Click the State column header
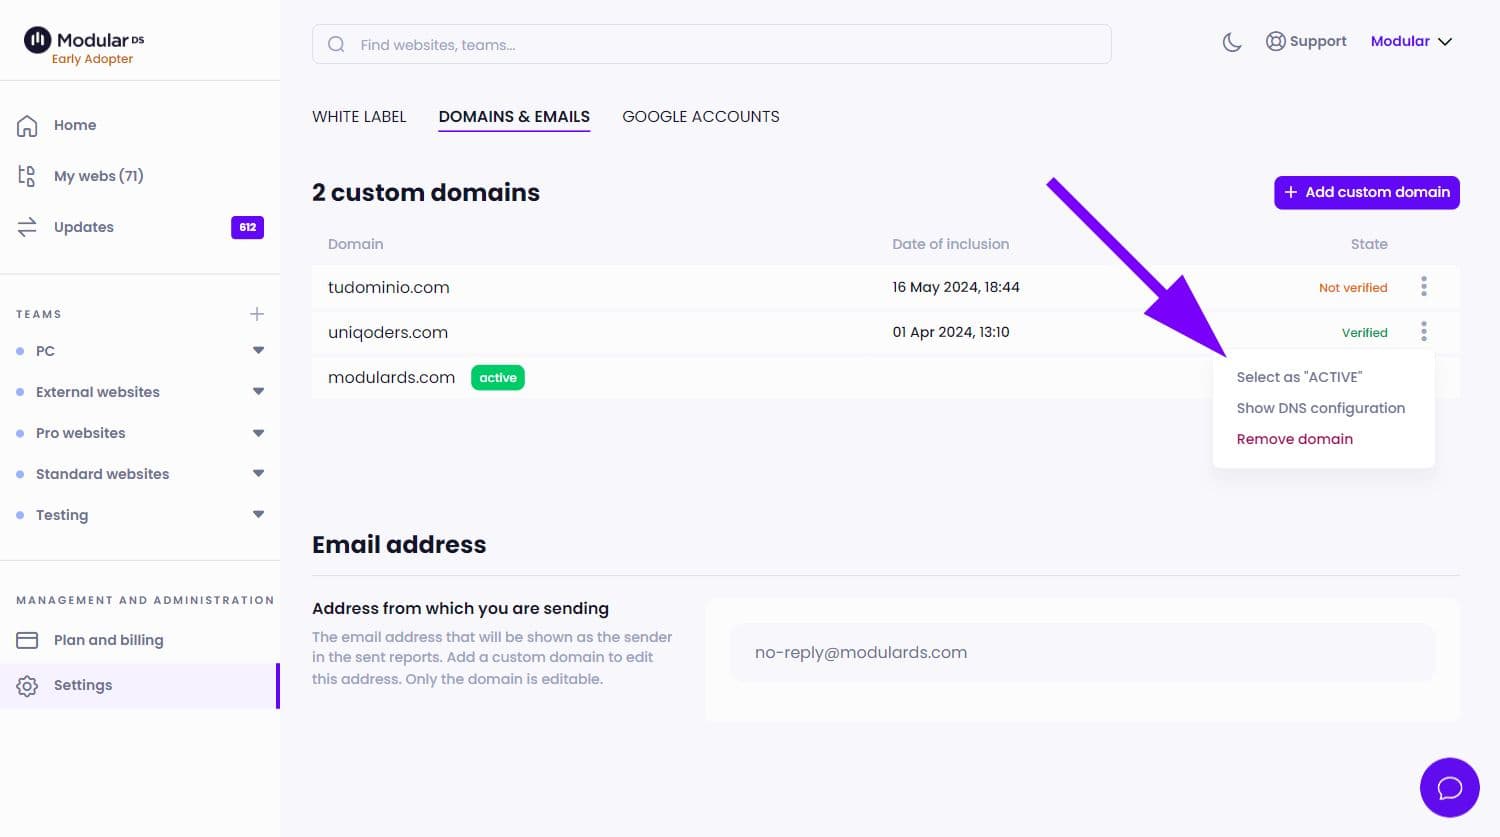This screenshot has height=837, width=1500. [1369, 244]
